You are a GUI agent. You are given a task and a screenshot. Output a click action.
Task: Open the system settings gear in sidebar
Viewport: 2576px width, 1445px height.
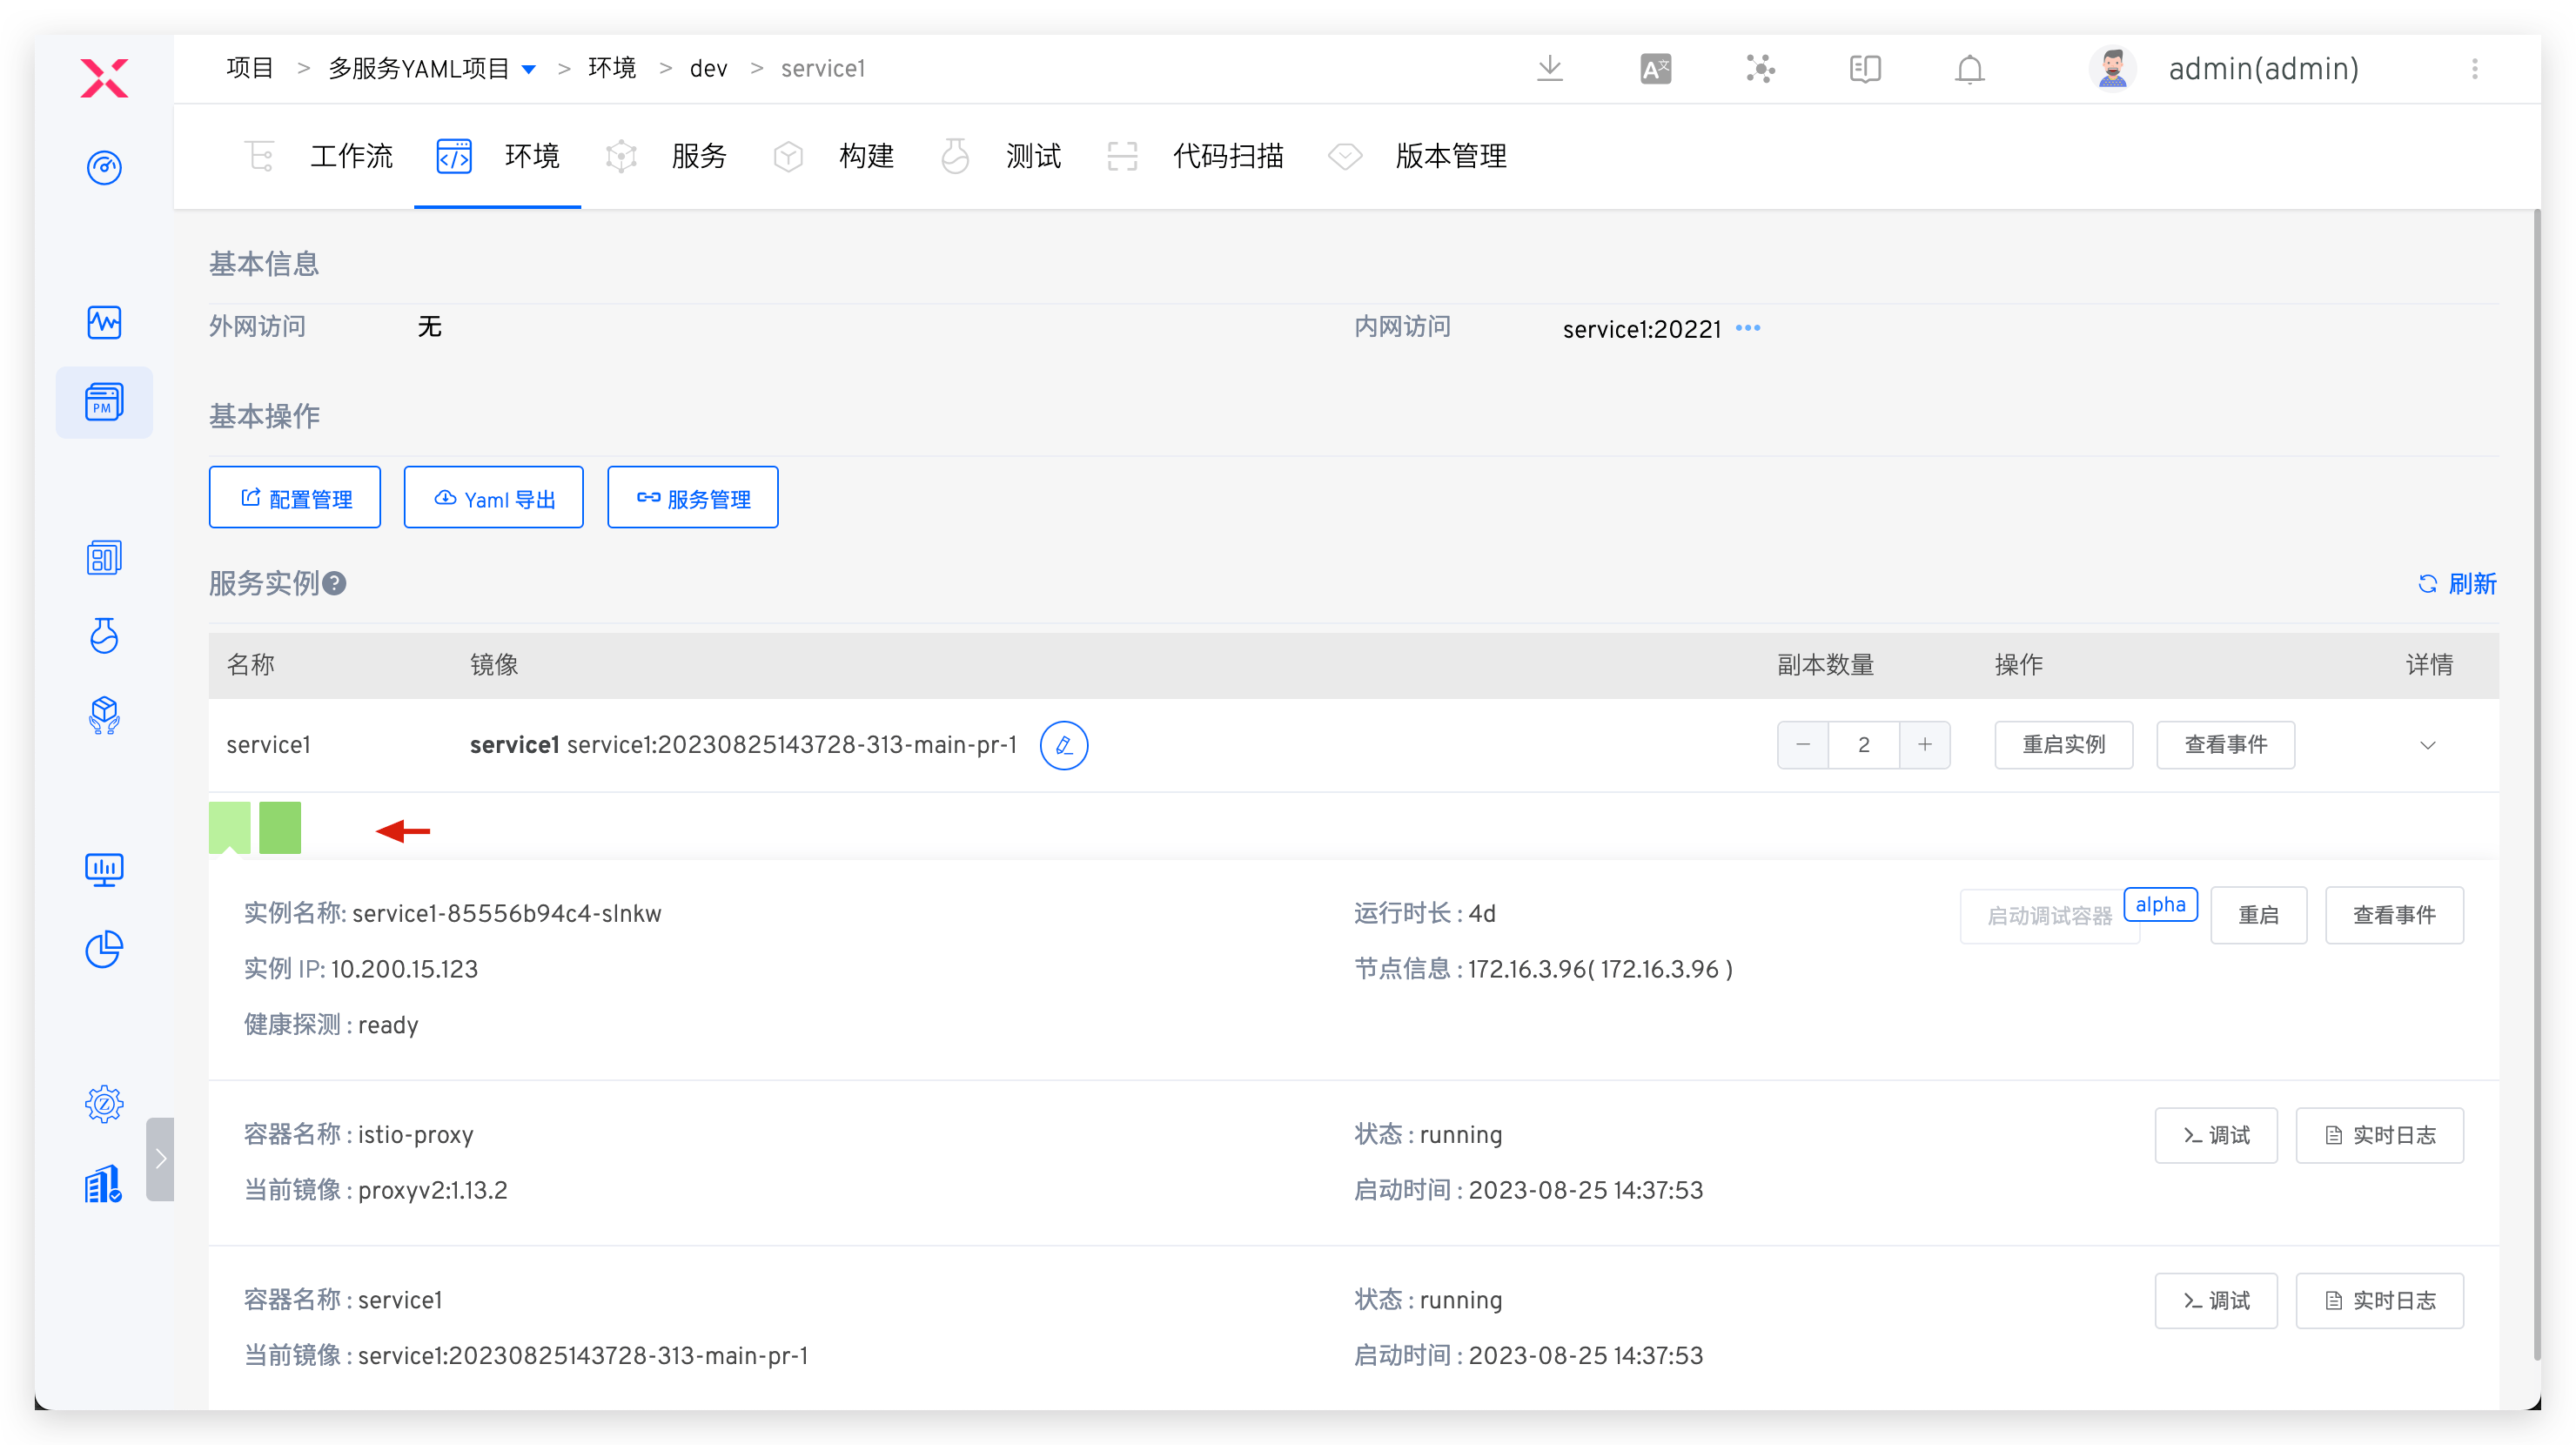pyautogui.click(x=104, y=1104)
